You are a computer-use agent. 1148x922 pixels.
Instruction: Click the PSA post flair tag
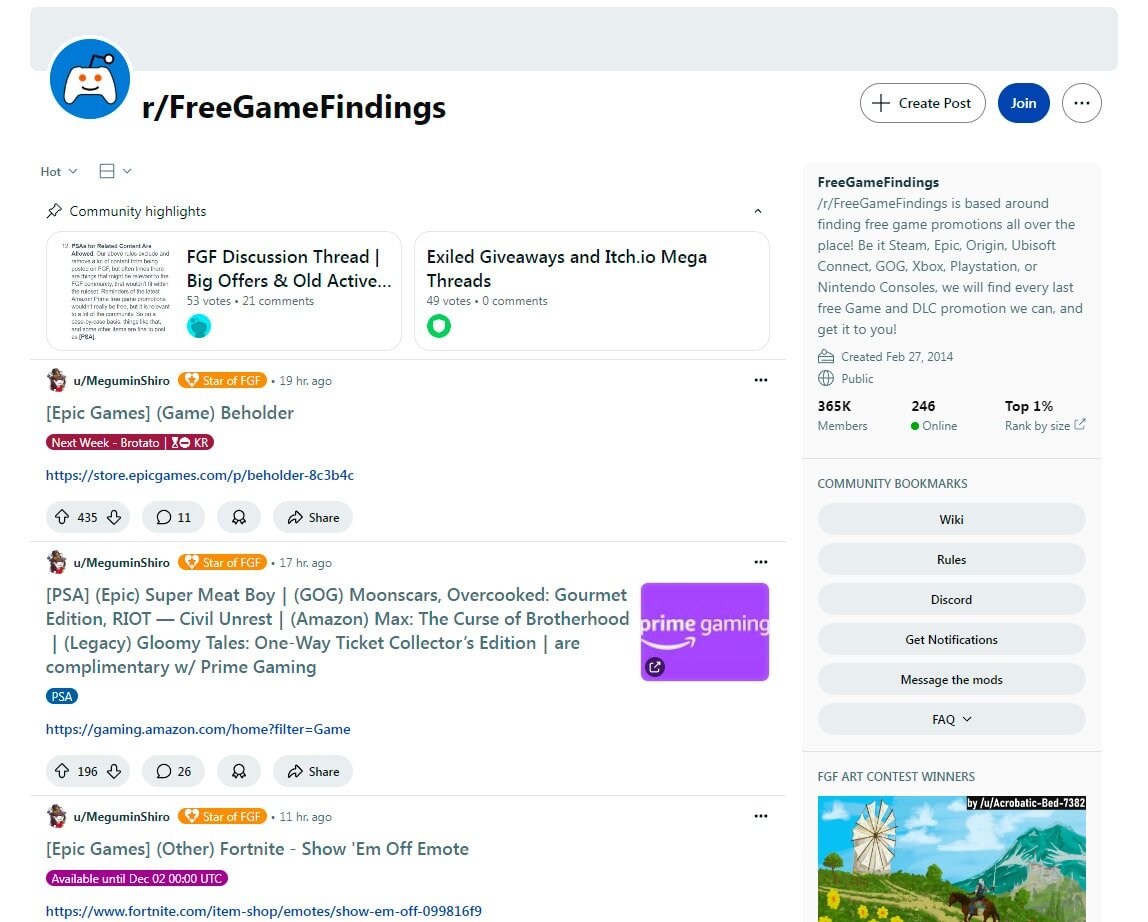click(x=61, y=696)
